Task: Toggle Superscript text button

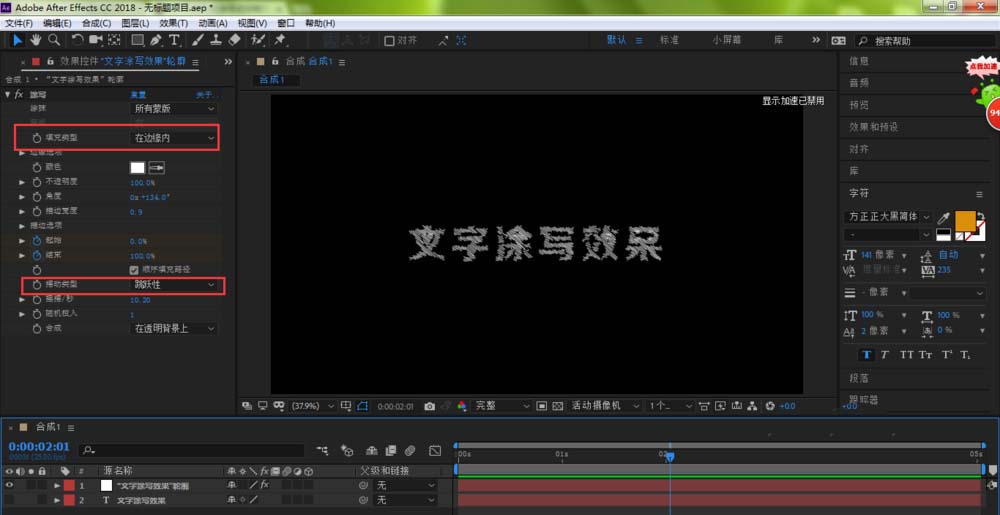Action: 947,355
